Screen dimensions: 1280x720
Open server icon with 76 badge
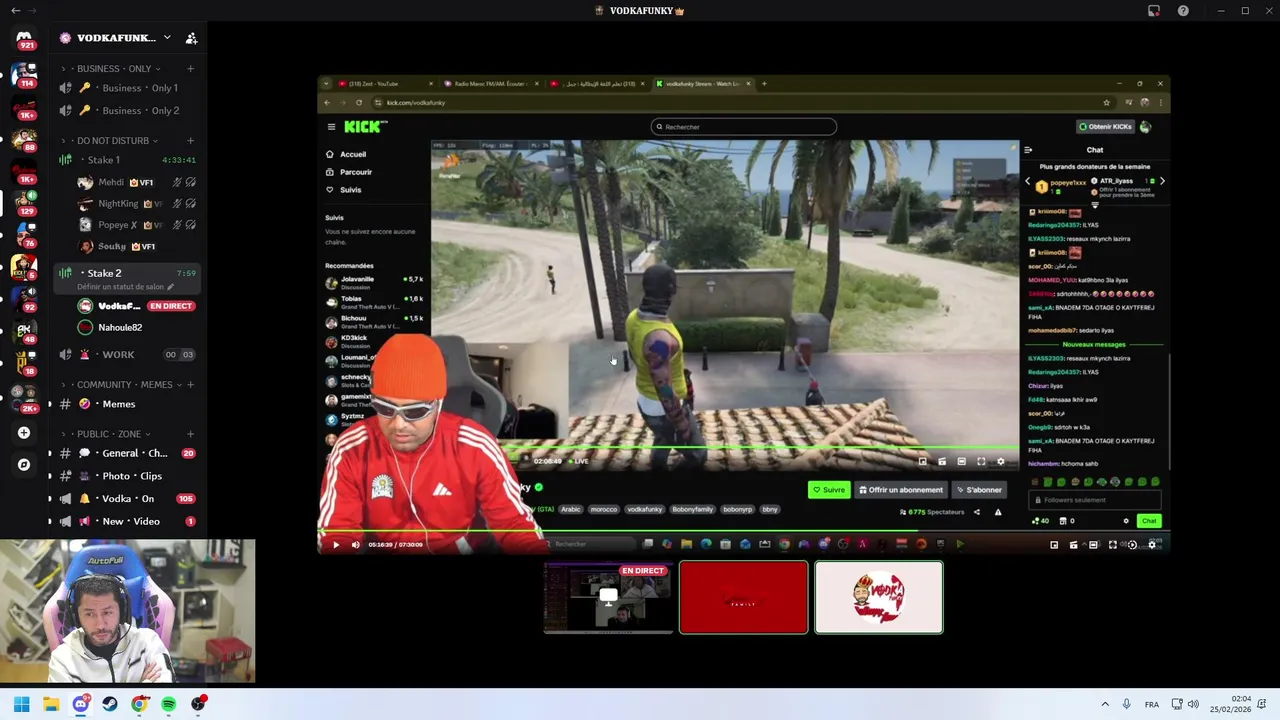pyautogui.click(x=24, y=234)
